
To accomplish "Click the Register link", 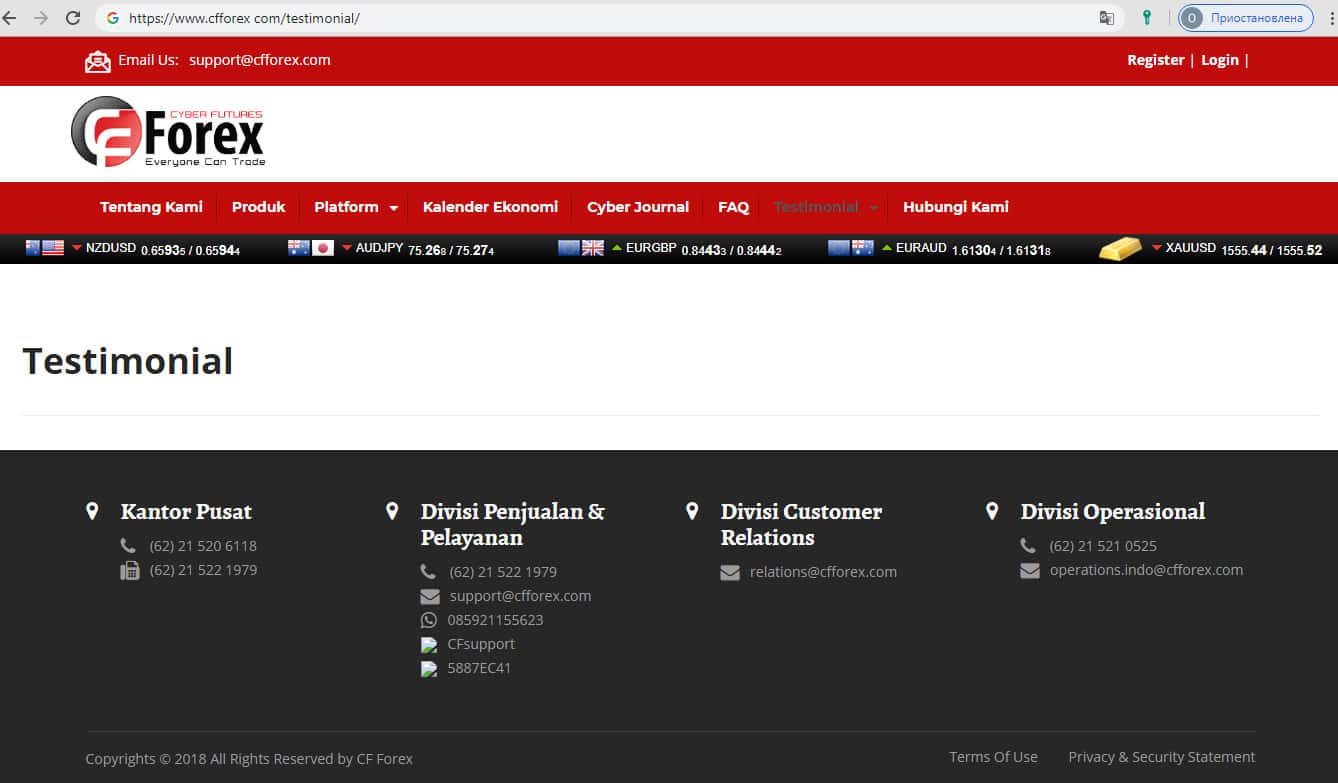I will click(x=1155, y=60).
